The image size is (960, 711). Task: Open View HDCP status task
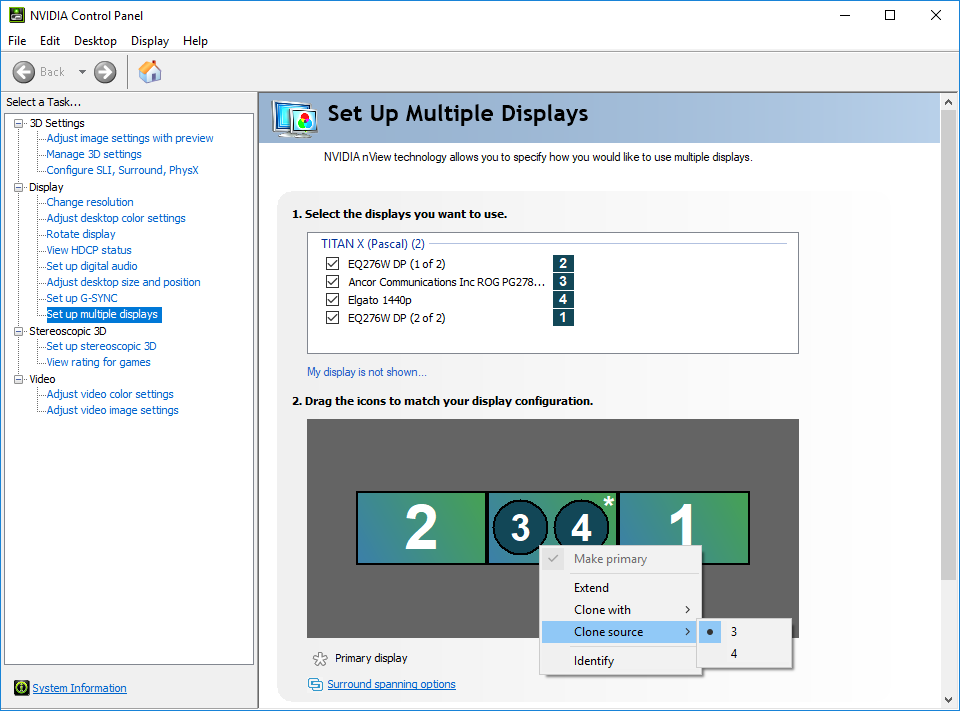coord(89,250)
